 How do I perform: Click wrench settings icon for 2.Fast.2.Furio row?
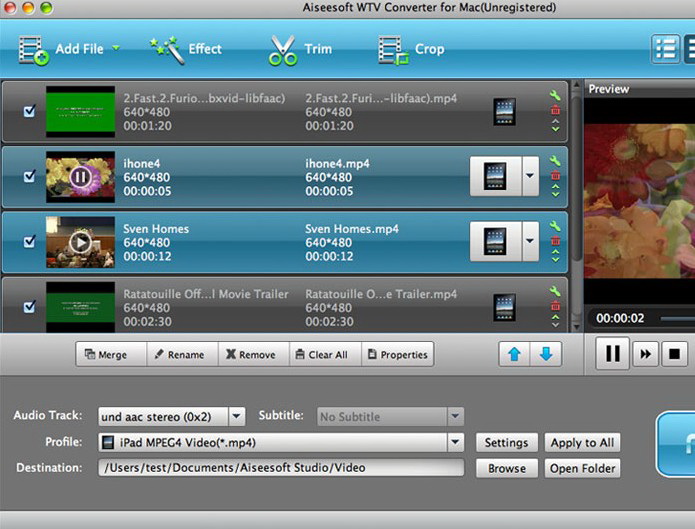point(555,95)
